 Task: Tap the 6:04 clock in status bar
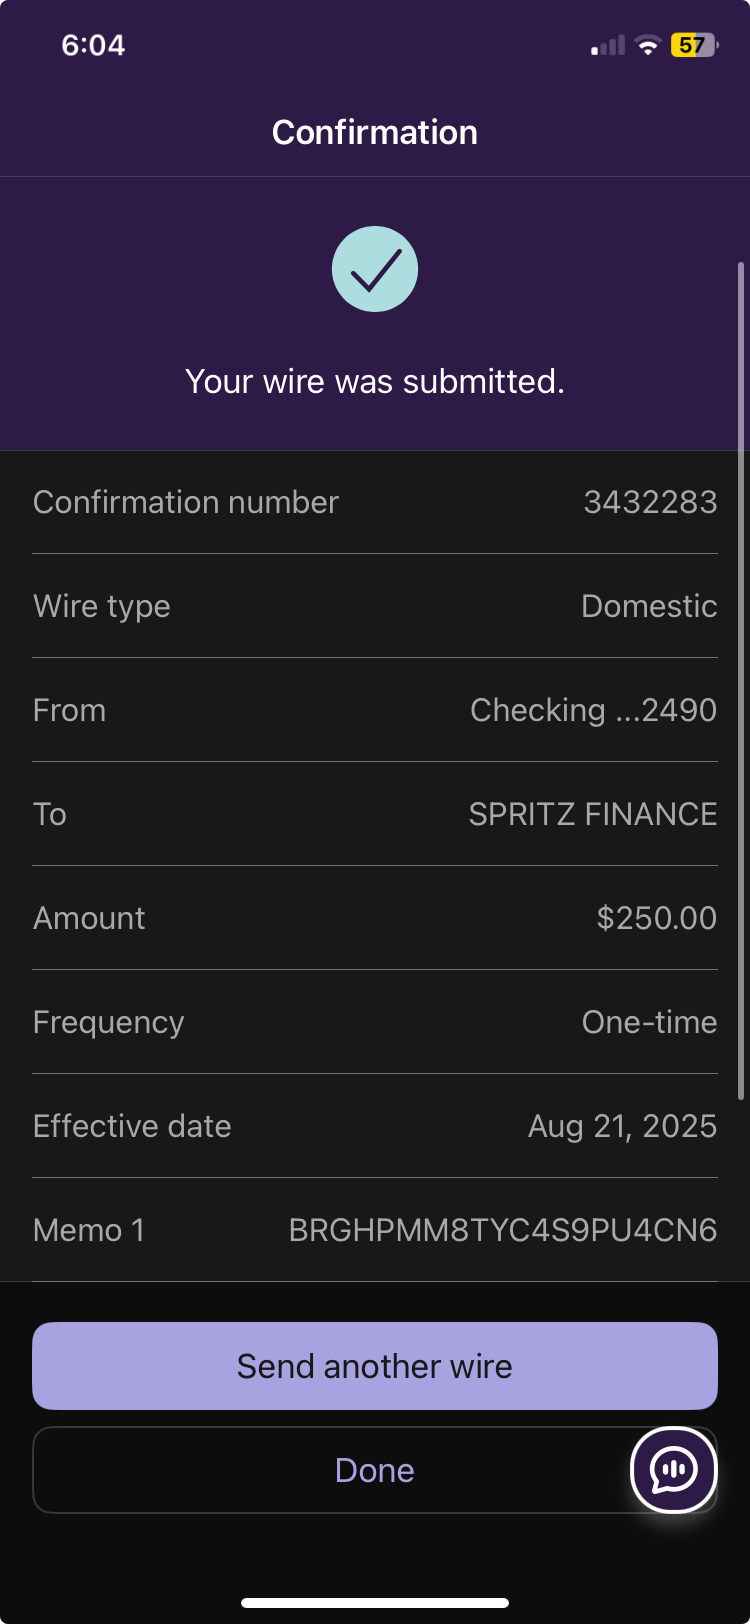coord(93,45)
